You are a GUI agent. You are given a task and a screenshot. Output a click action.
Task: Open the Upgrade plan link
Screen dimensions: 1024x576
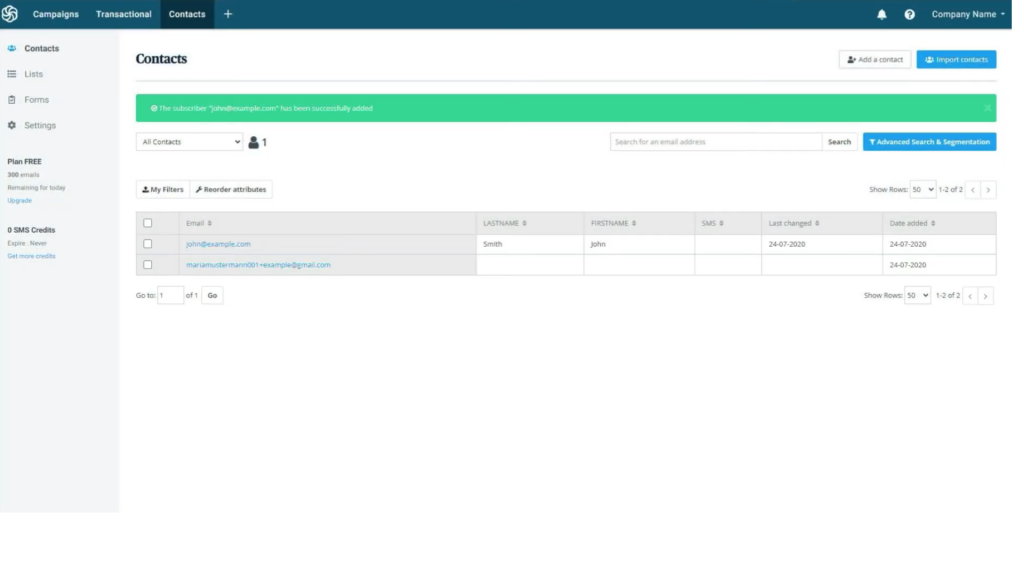(20, 200)
